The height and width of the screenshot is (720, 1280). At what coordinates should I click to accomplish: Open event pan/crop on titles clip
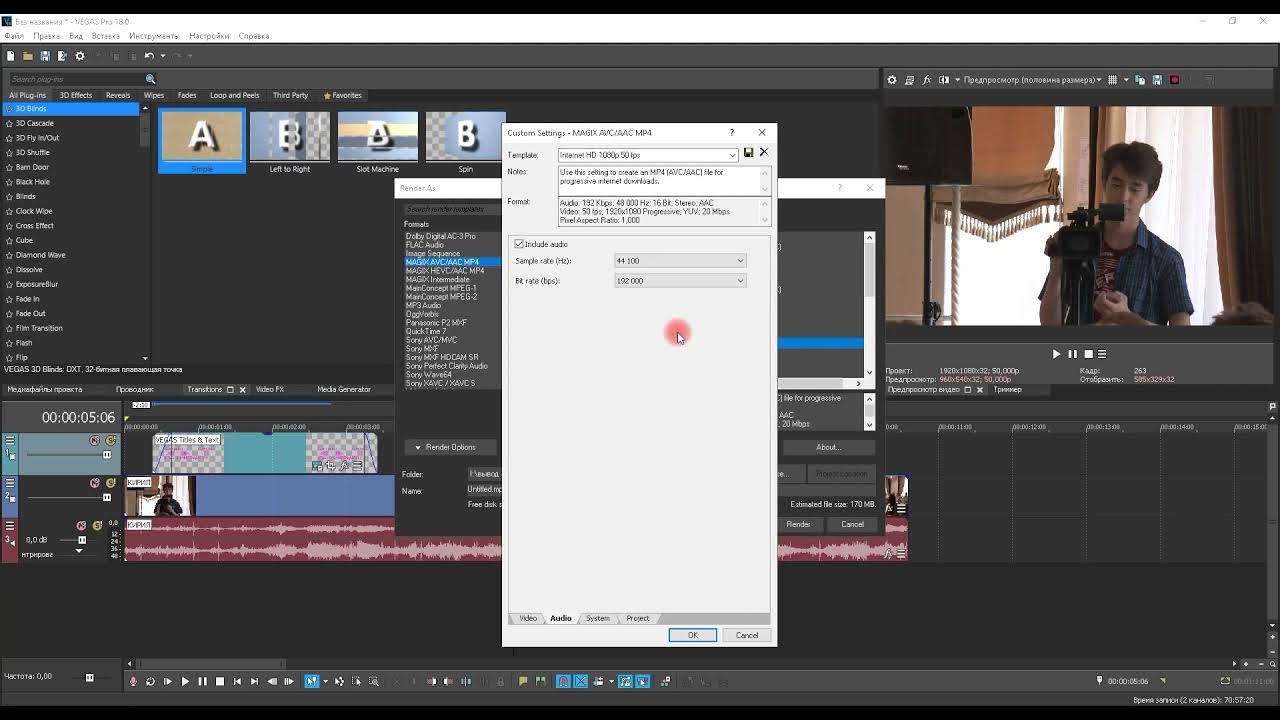pyautogui.click(x=330, y=465)
